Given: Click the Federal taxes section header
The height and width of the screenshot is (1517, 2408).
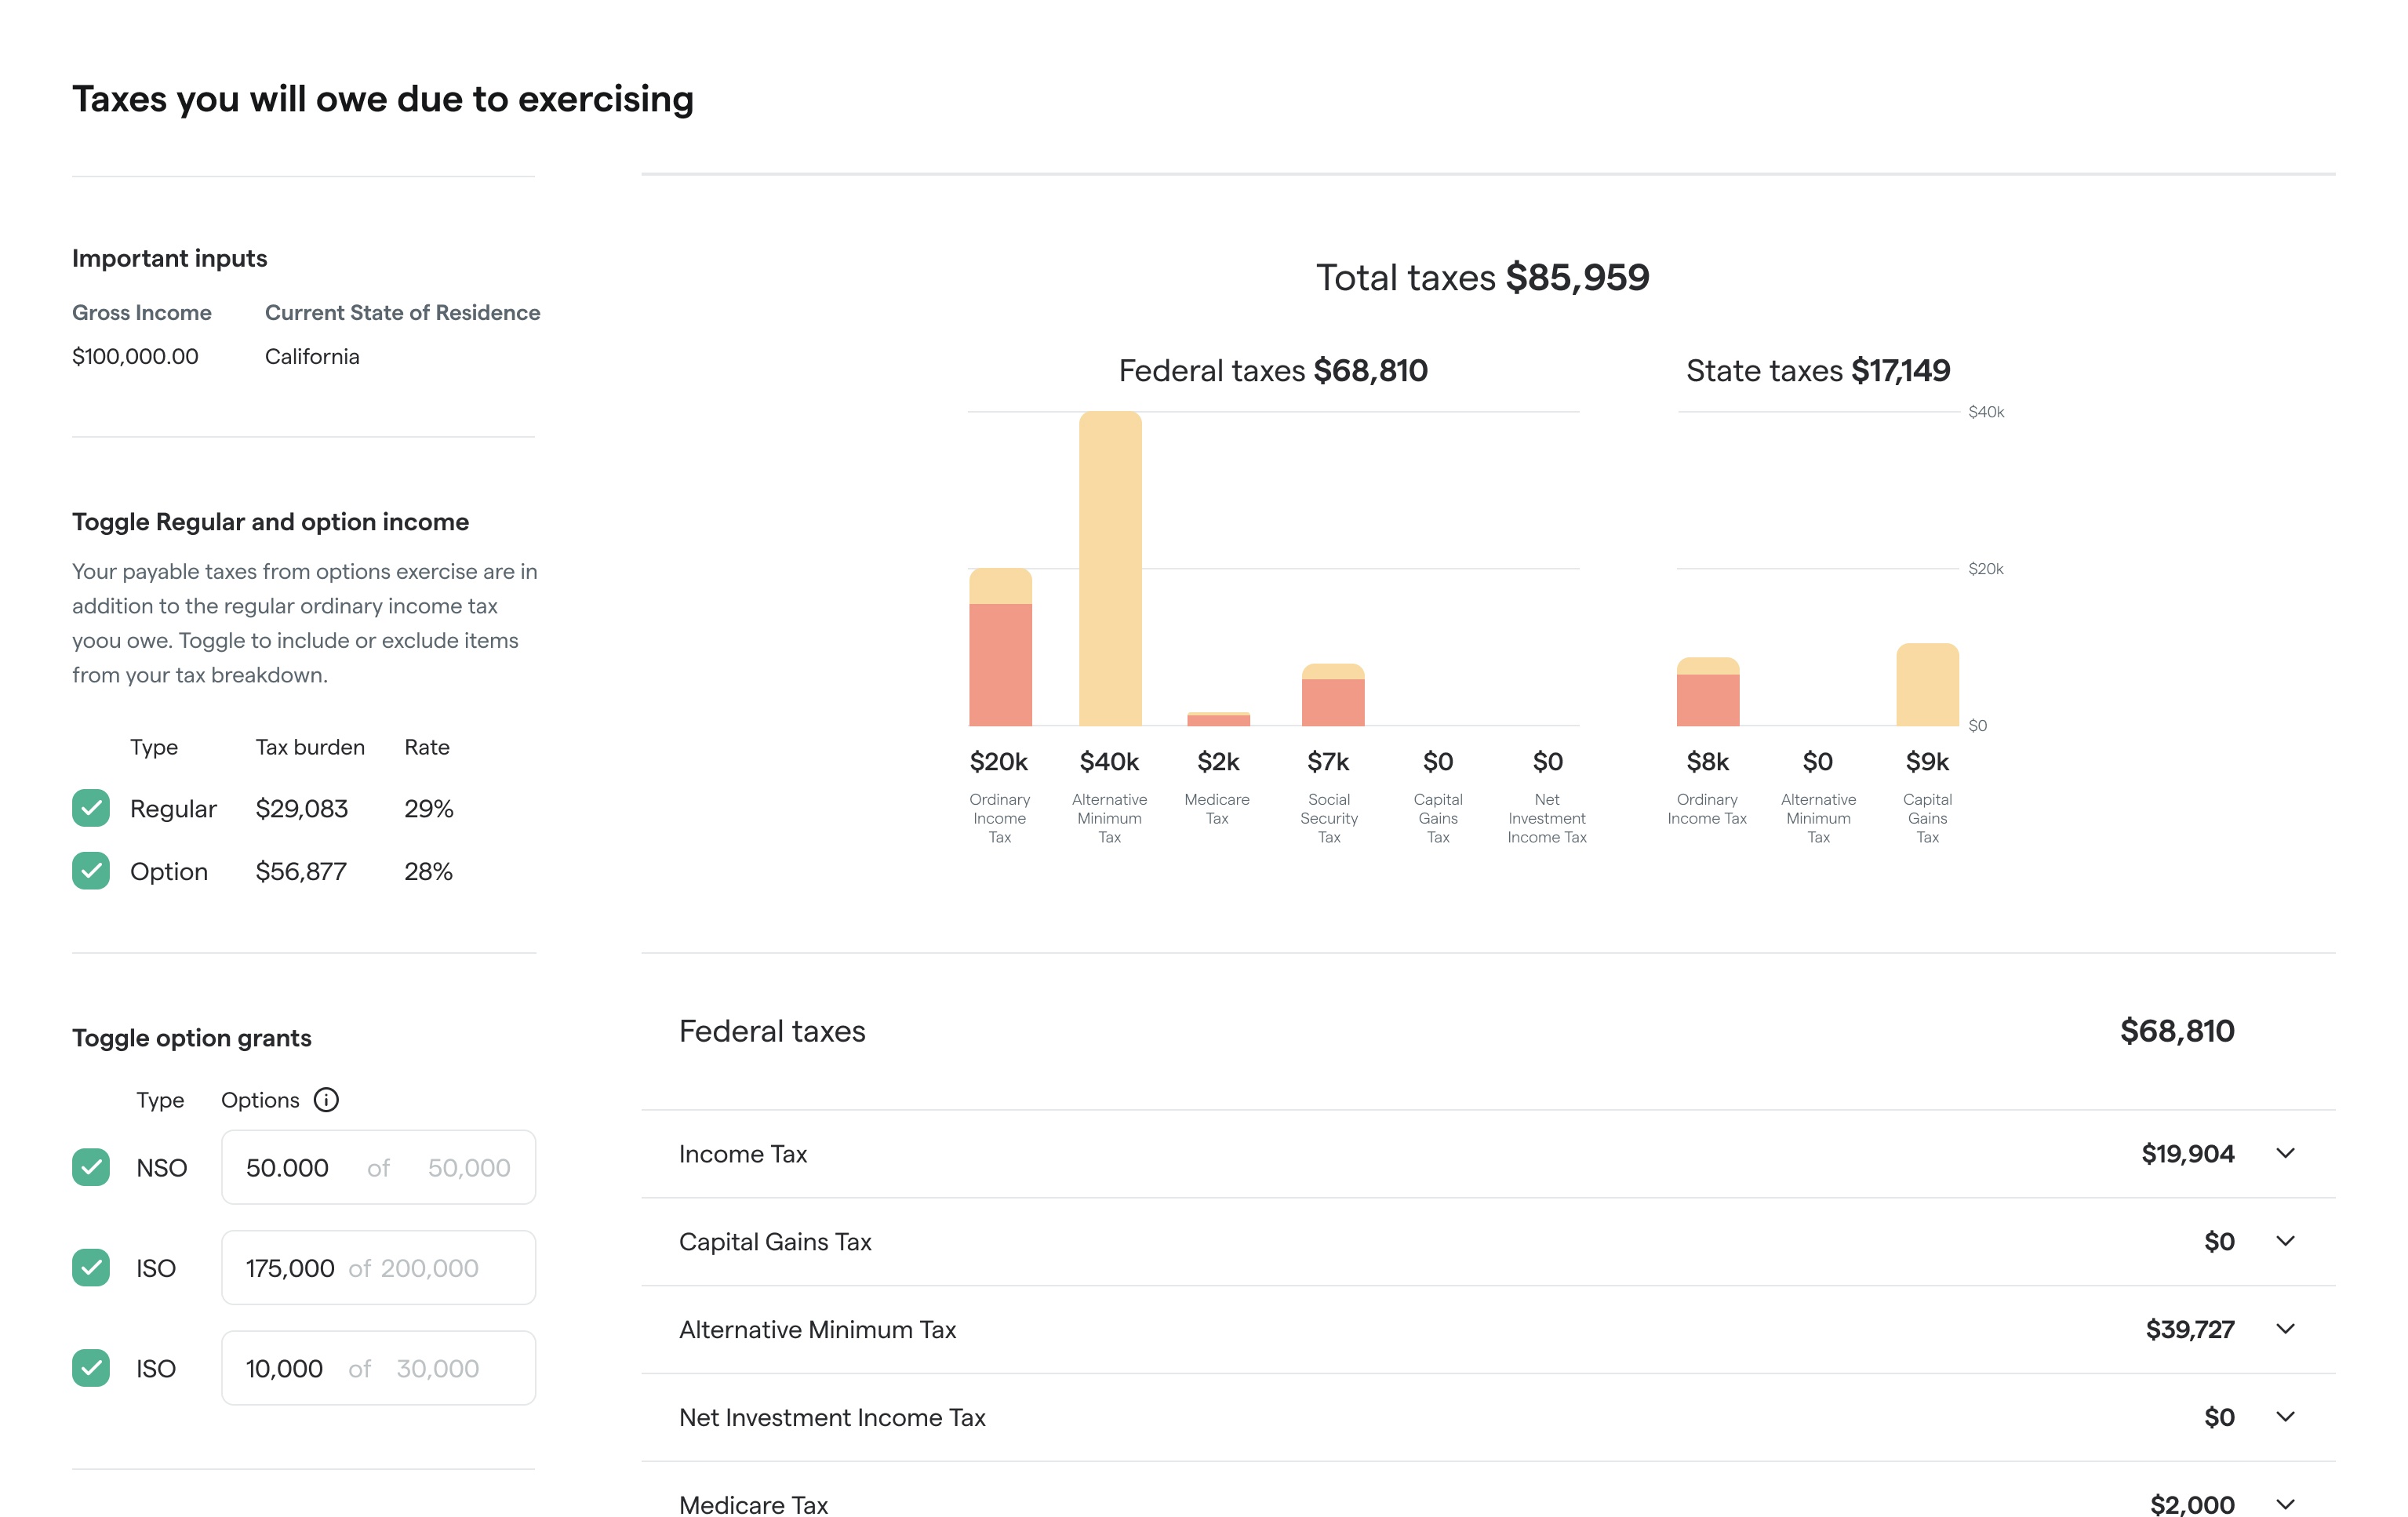Looking at the screenshot, I should (772, 1031).
